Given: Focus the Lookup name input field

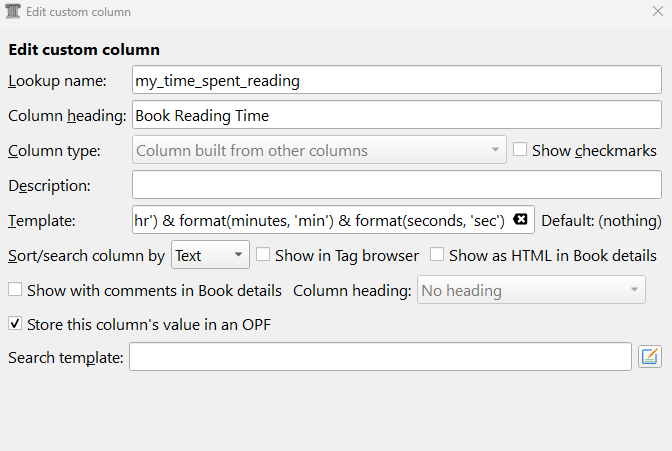Looking at the screenshot, I should point(396,81).
